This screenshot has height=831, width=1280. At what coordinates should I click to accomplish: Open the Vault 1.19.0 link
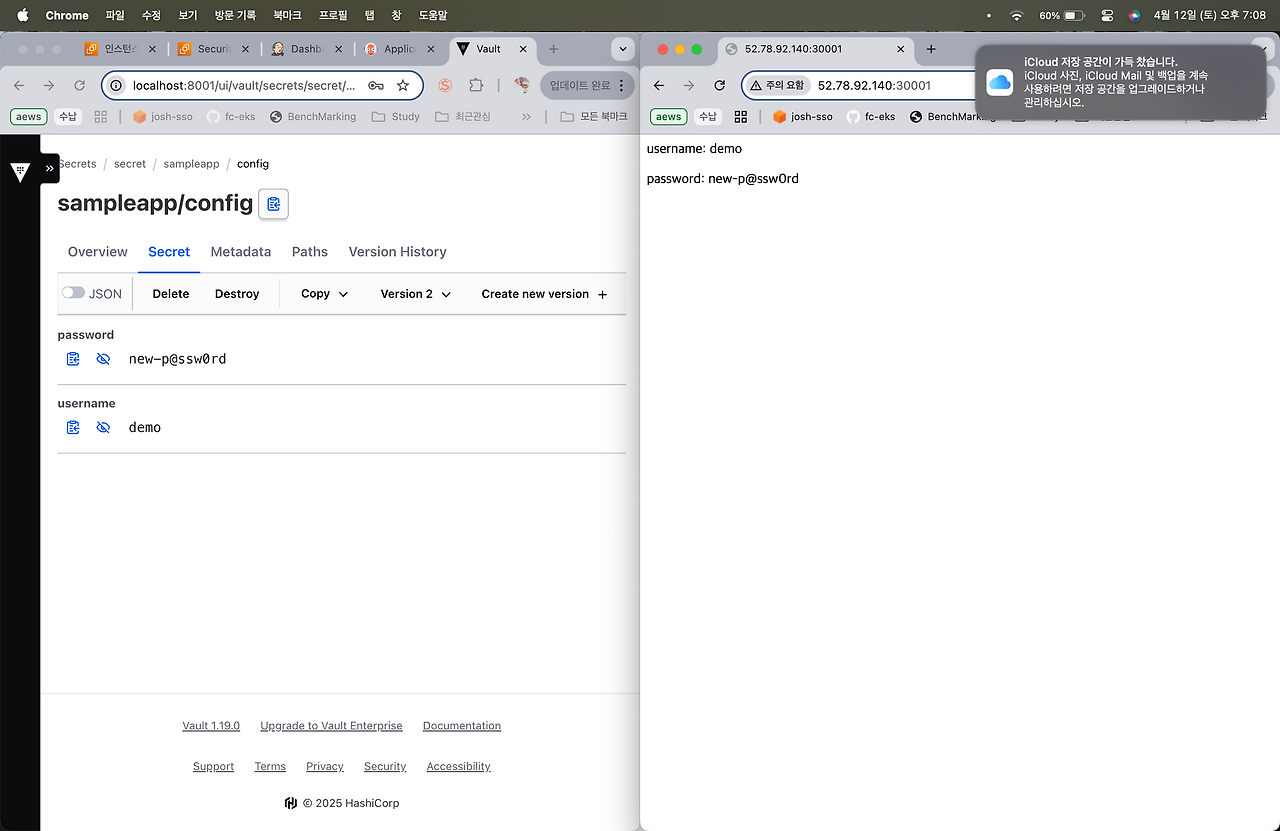click(x=211, y=726)
